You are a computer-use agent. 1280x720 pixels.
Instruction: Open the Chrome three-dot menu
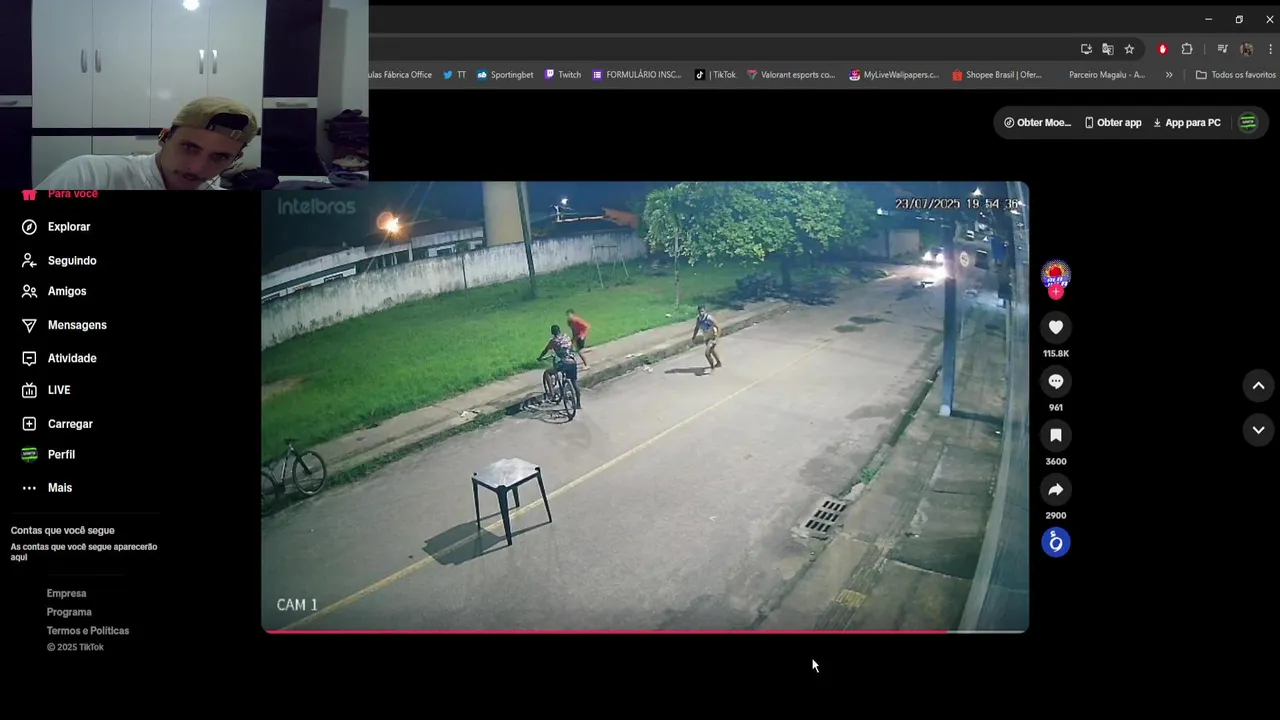[x=1270, y=49]
